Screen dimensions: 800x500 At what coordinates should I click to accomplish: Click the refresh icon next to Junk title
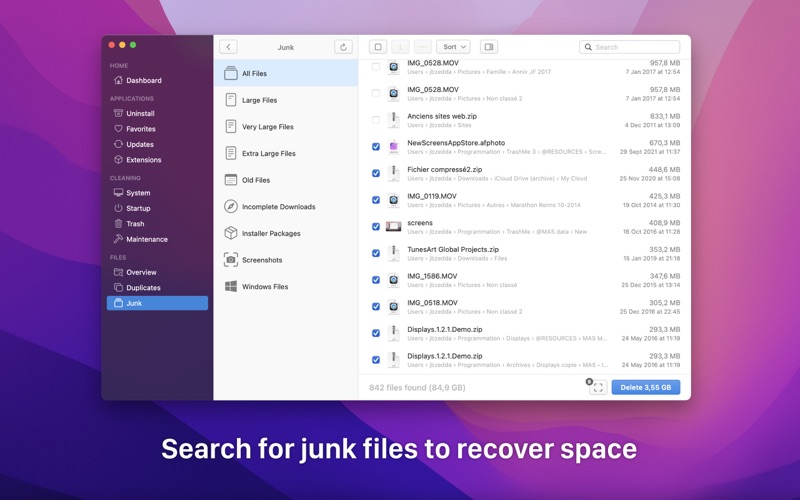(343, 47)
